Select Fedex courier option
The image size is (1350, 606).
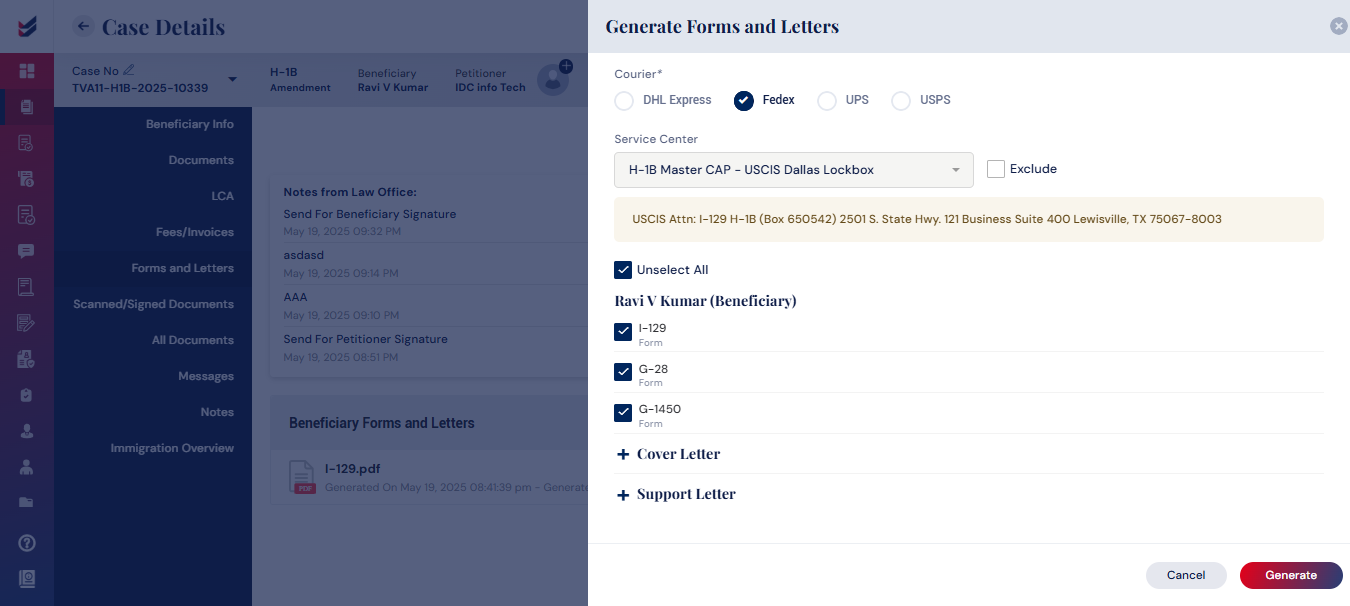tap(743, 101)
